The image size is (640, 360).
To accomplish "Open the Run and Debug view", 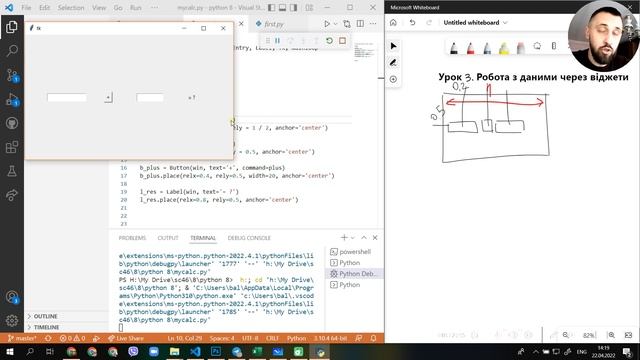I will pyautogui.click(x=12, y=99).
